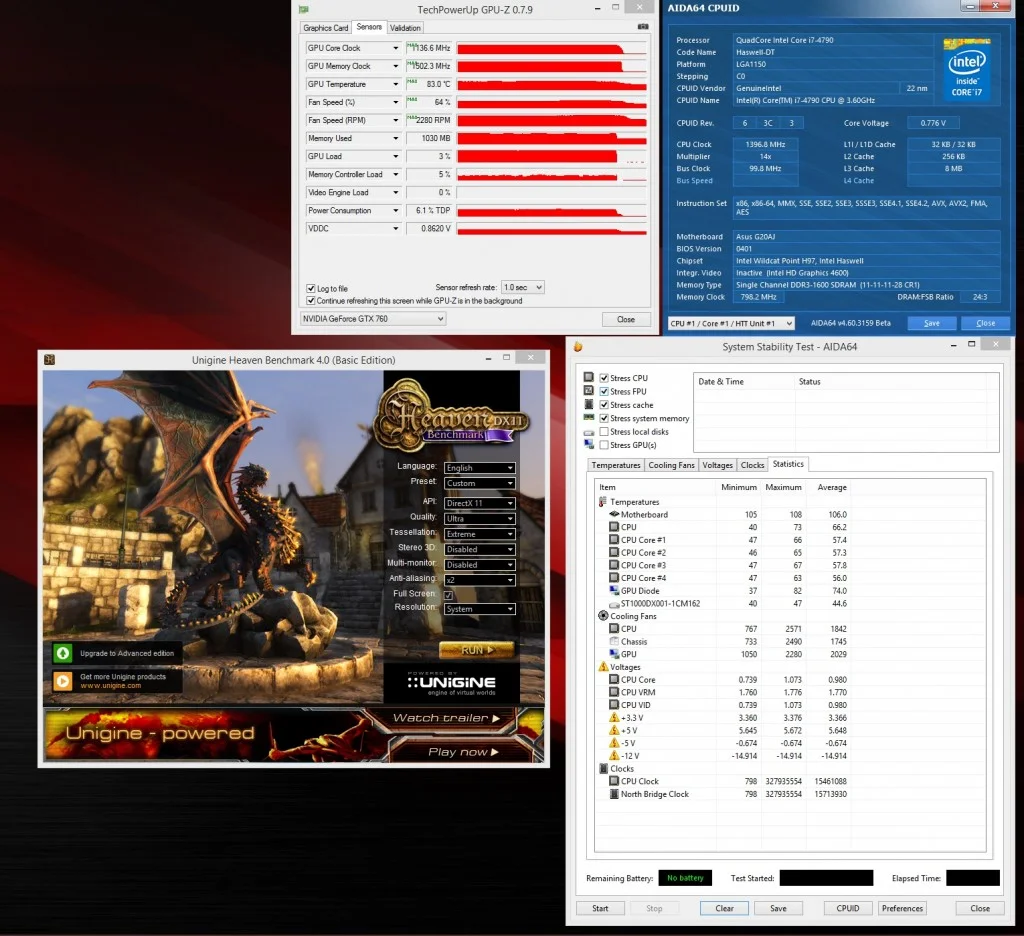Switch to GPU-Z Graphics Card tab

point(325,27)
